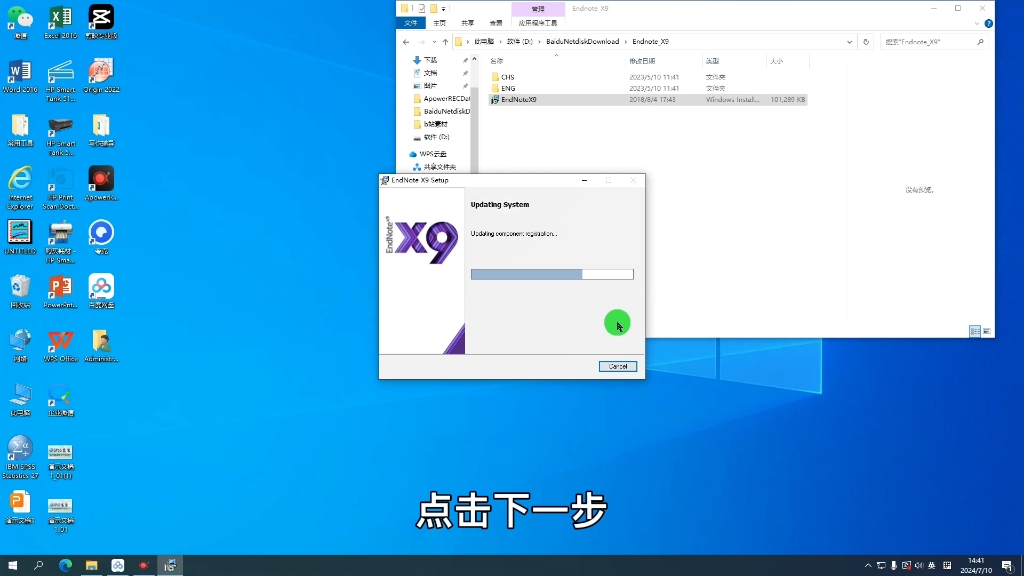Image resolution: width=1024 pixels, height=576 pixels.
Task: Open taskbar search magnifier
Action: [39, 566]
